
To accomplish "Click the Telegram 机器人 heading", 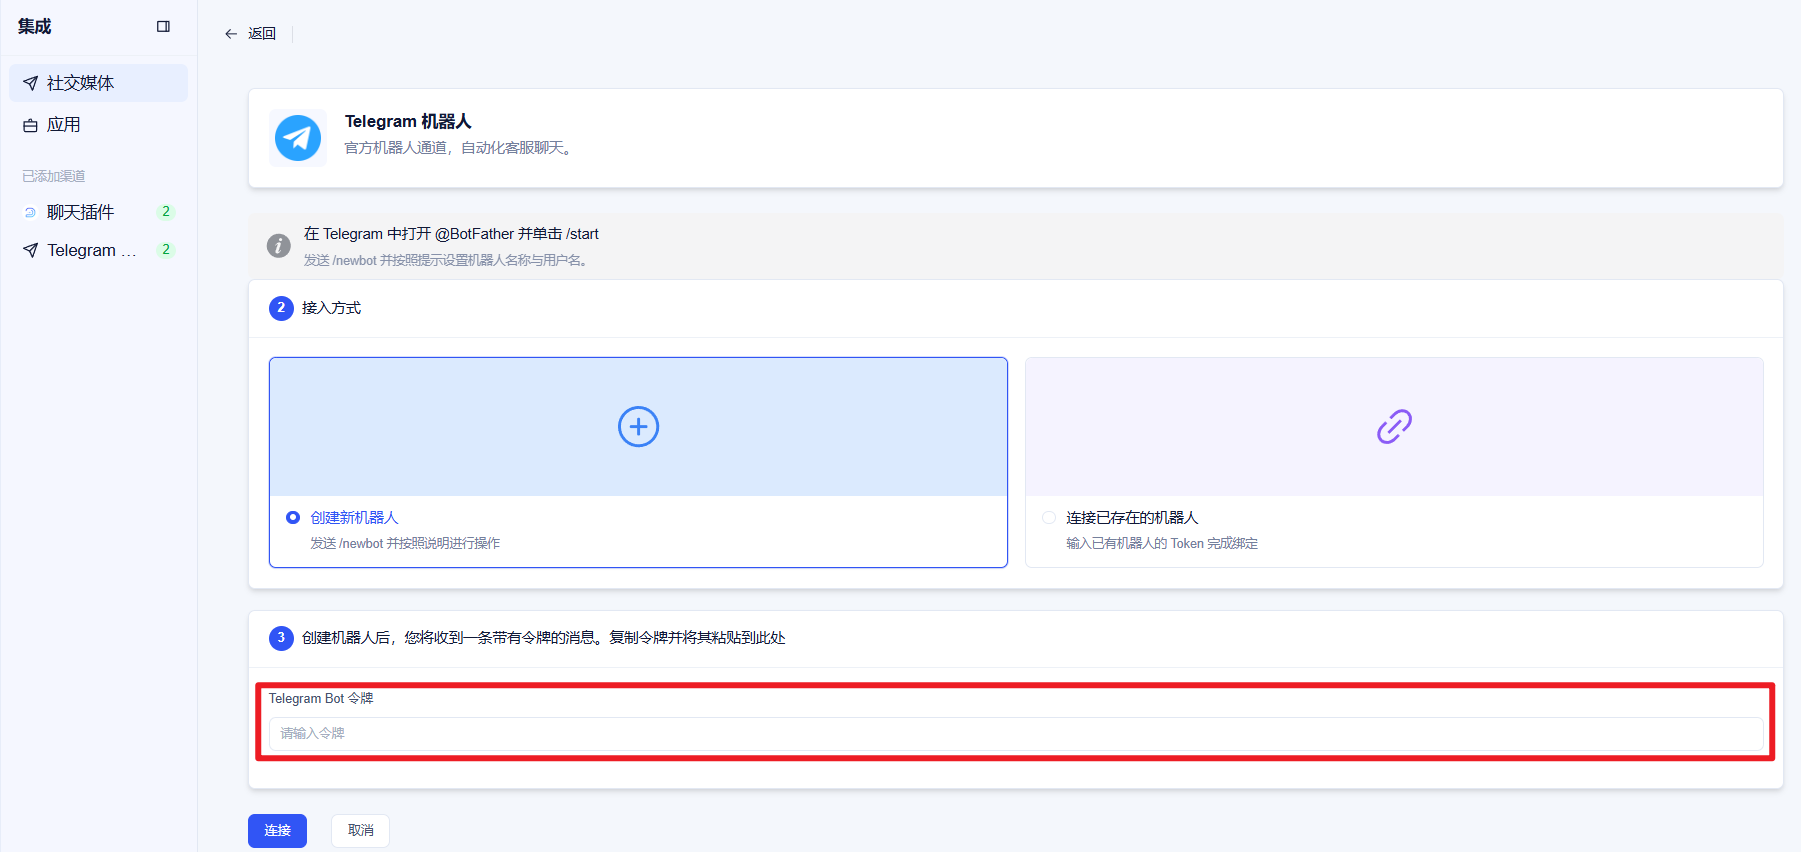I will pyautogui.click(x=408, y=122).
